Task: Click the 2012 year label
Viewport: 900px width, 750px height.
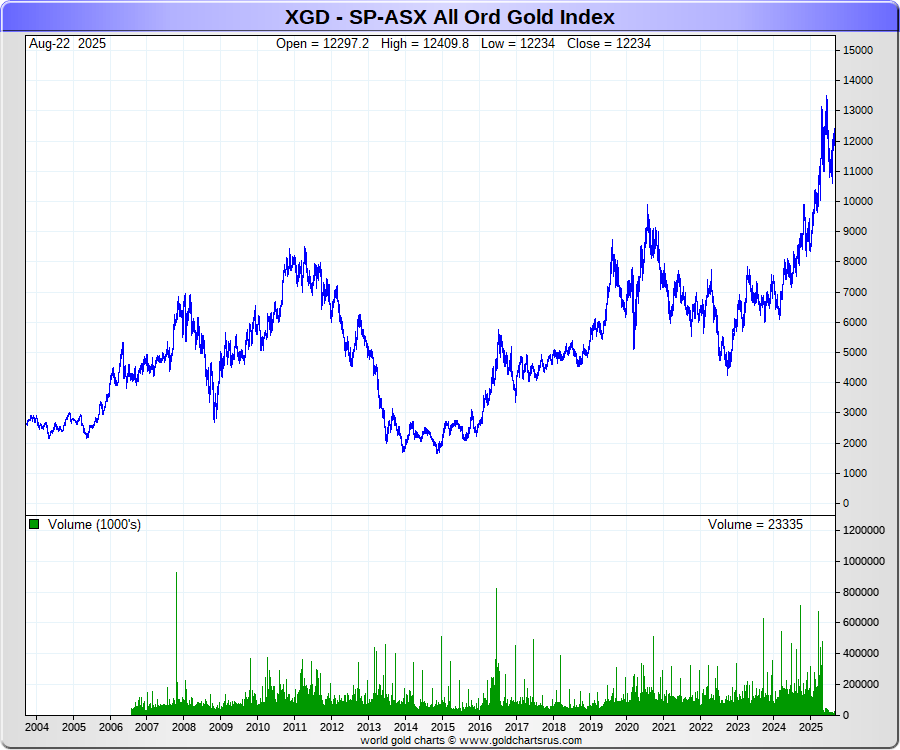Action: coord(332,727)
